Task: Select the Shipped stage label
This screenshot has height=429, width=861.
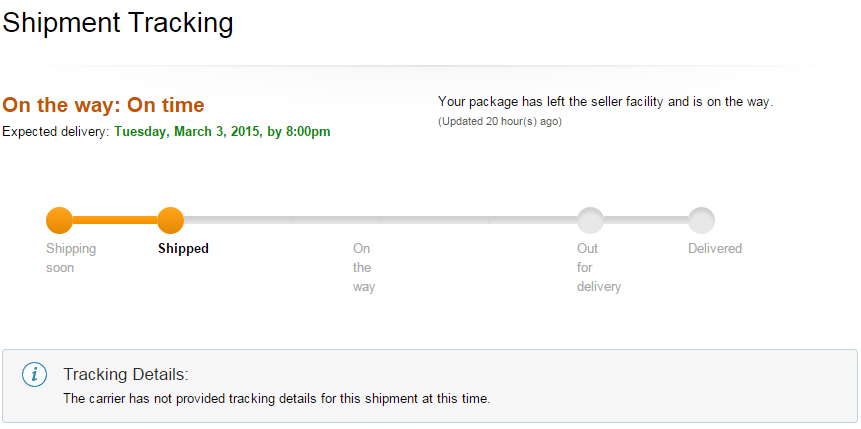Action: coord(183,248)
